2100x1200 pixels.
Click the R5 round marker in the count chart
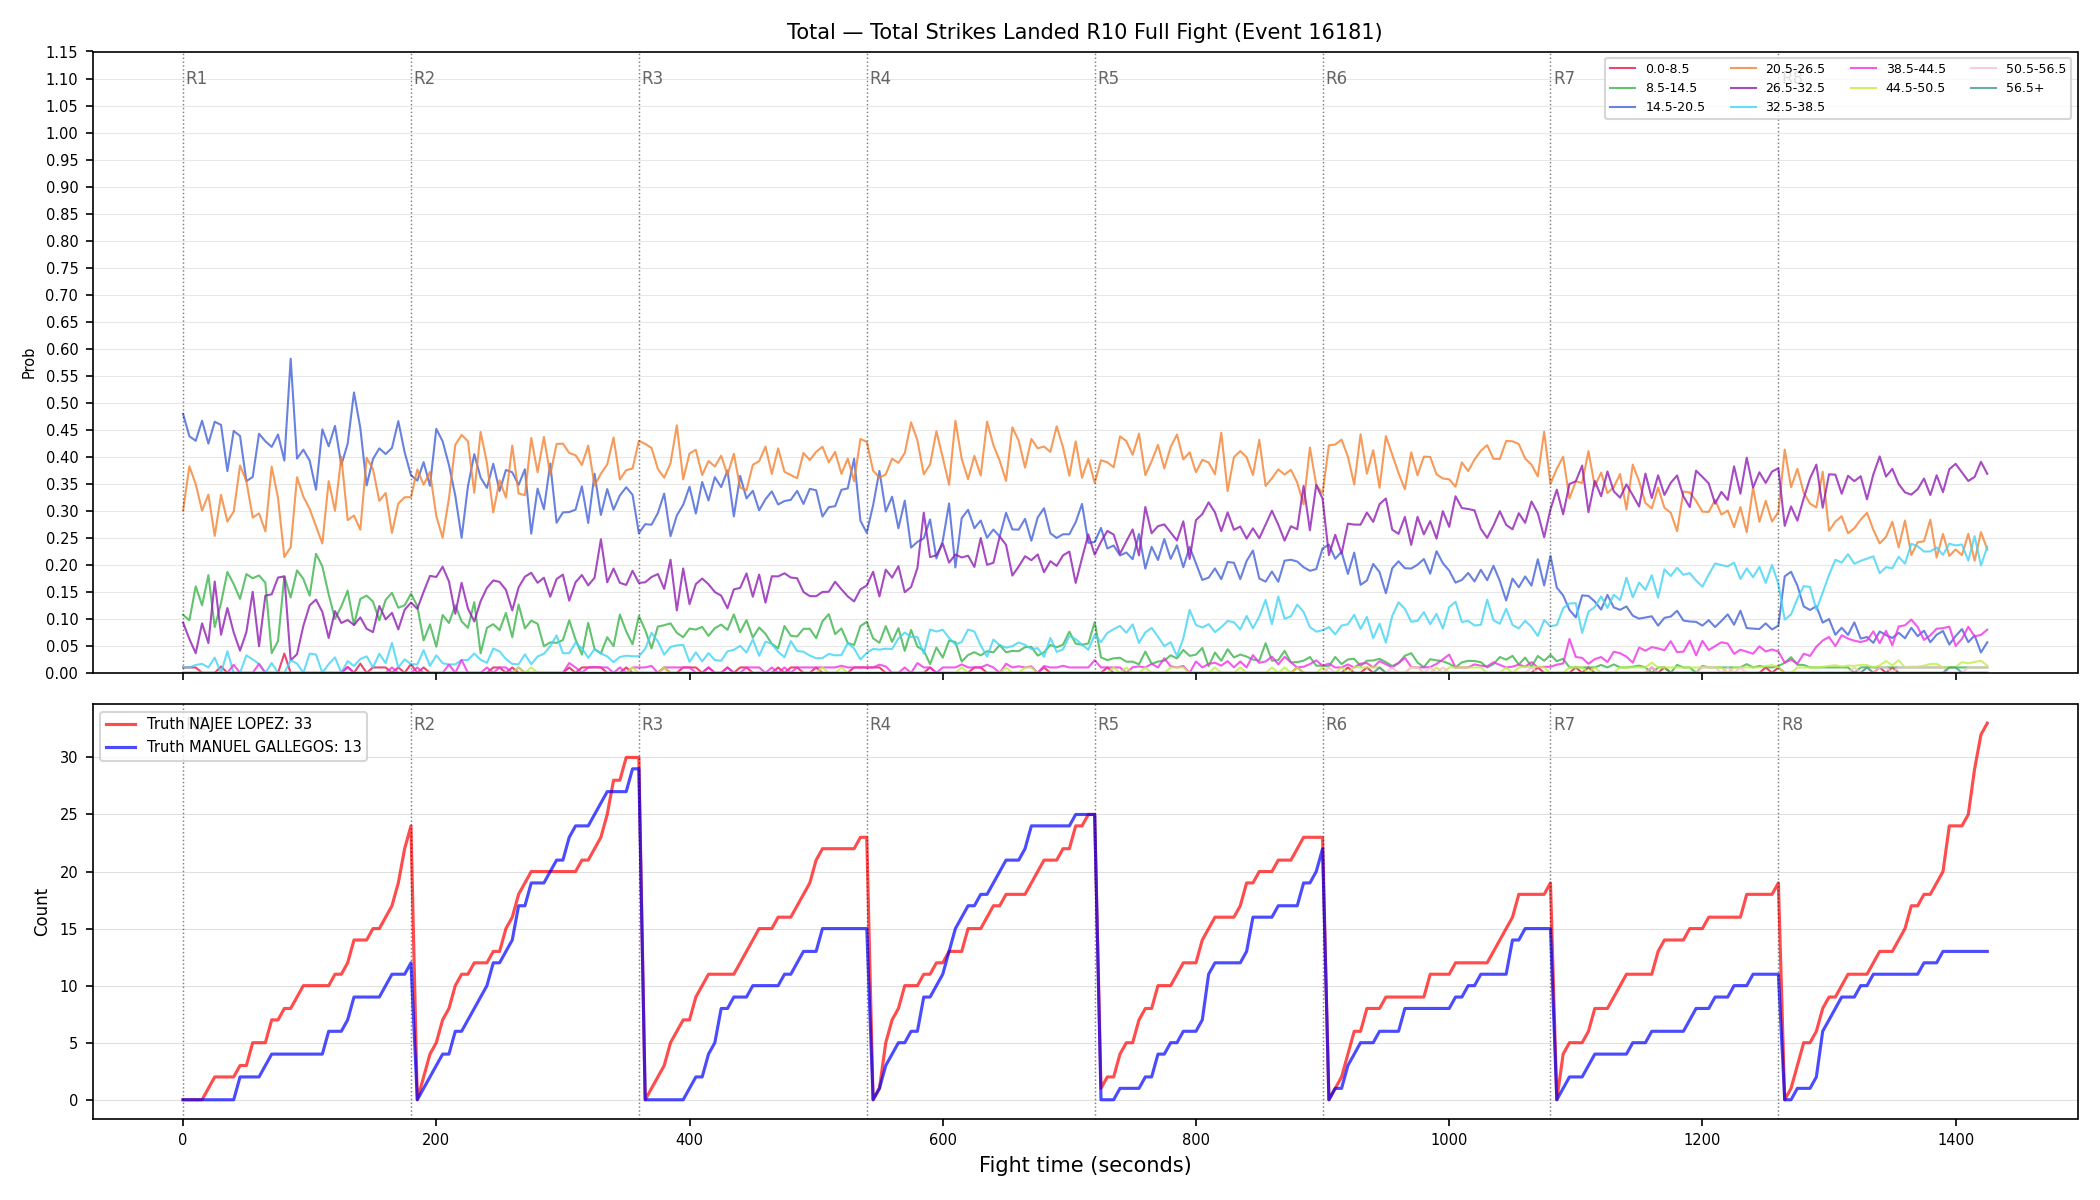tap(1108, 724)
